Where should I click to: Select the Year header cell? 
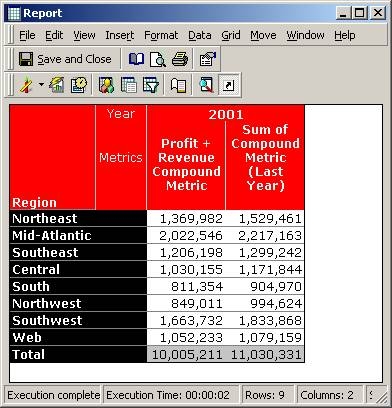[x=121, y=114]
